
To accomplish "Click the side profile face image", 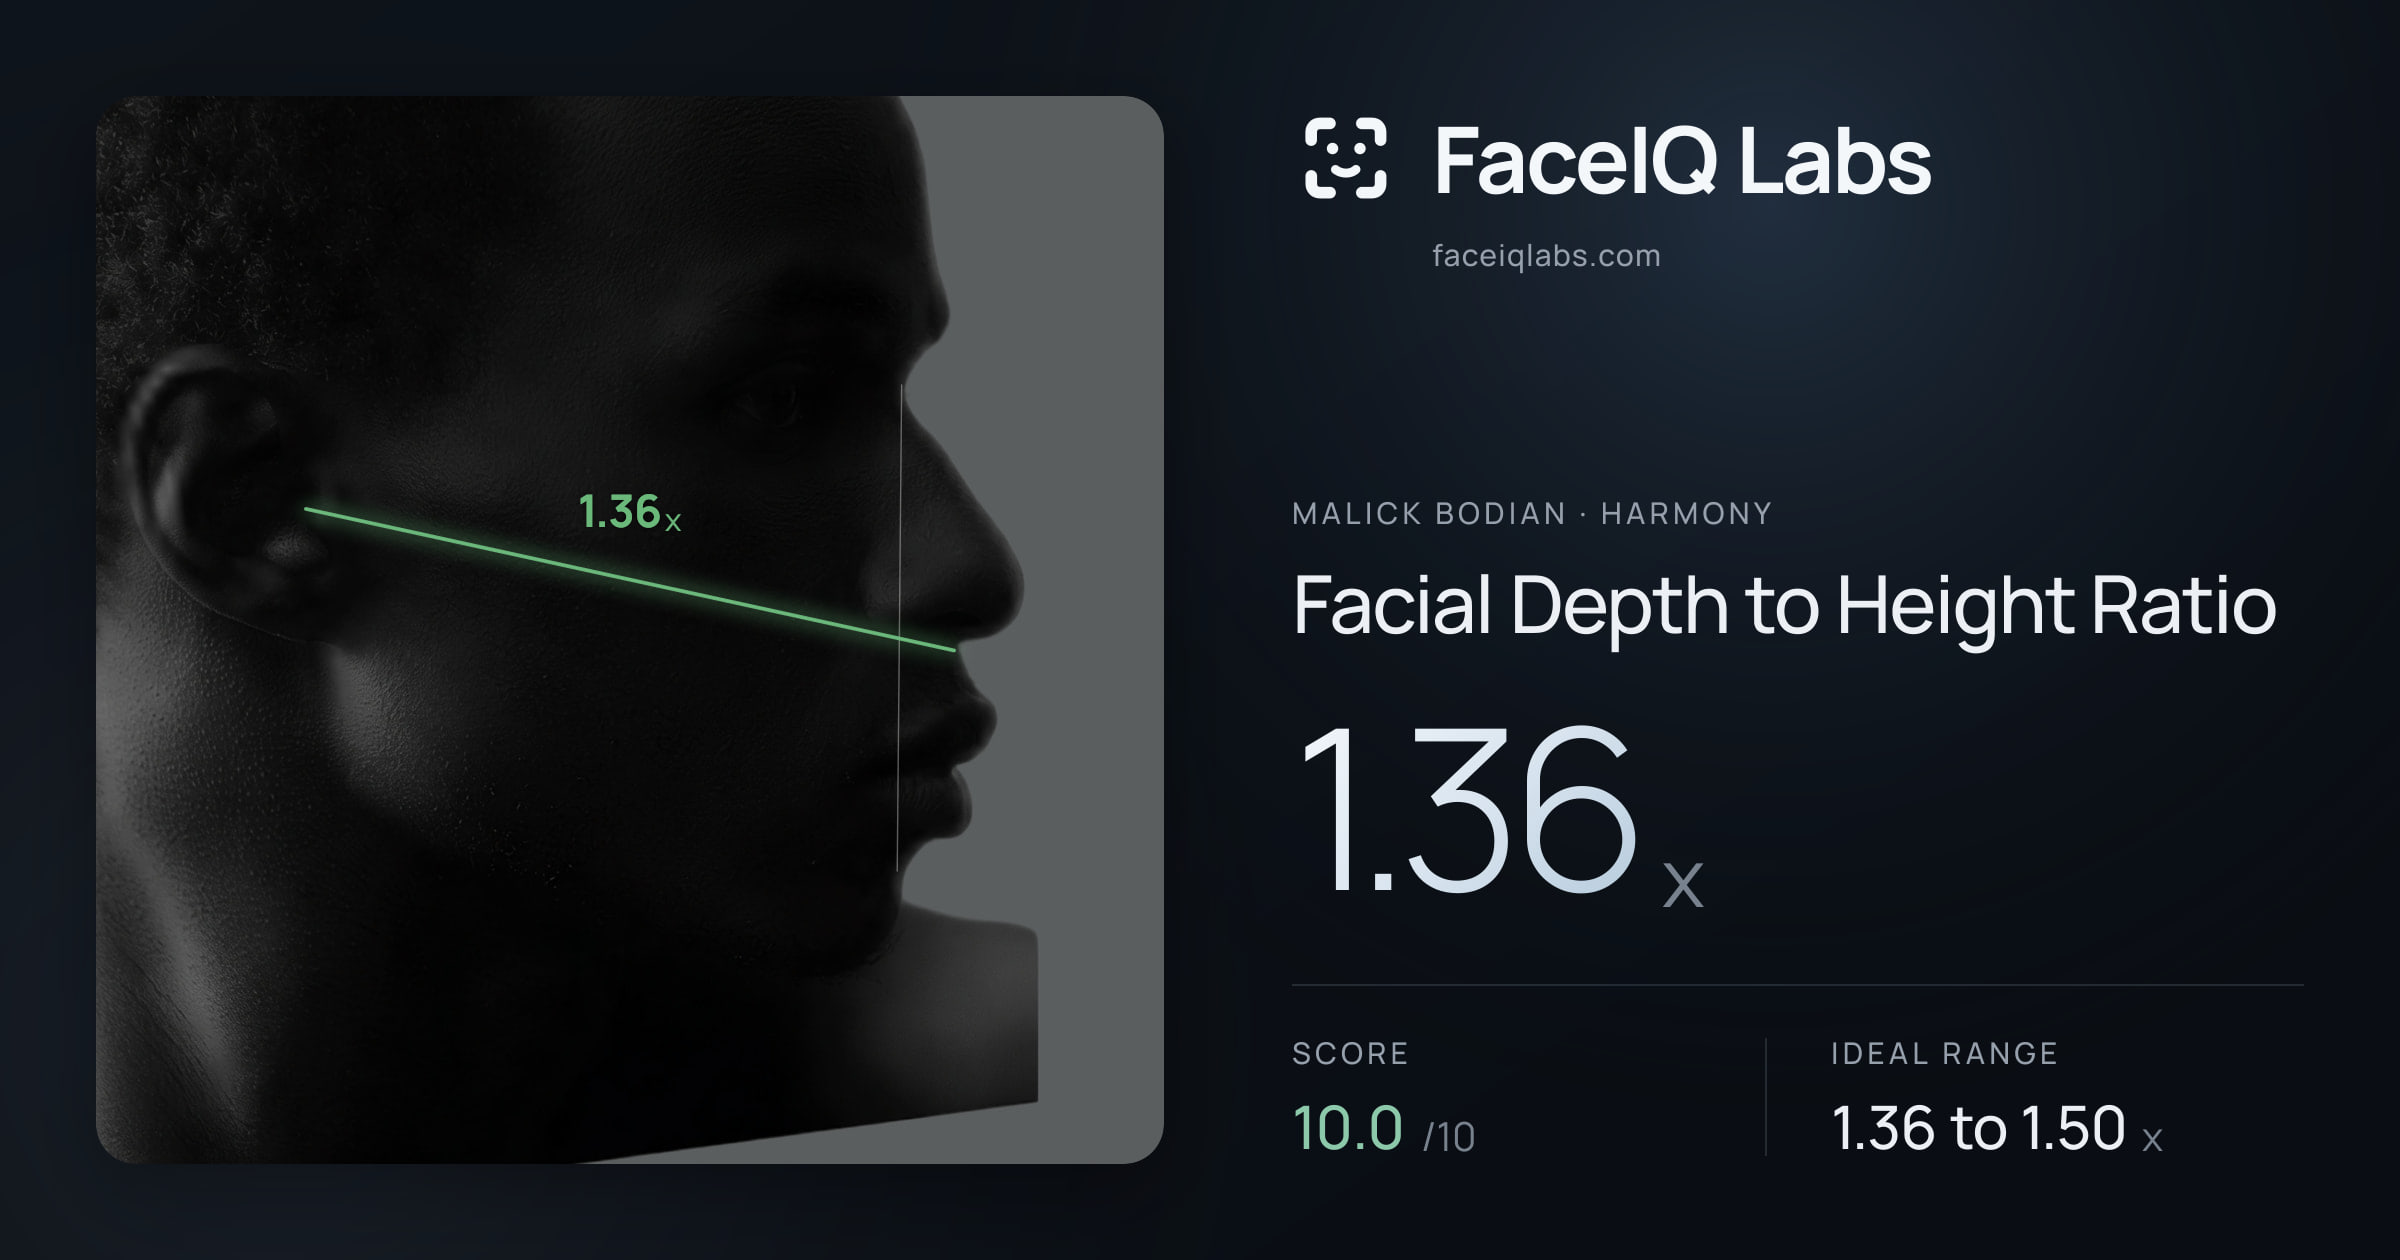I will 630,630.
